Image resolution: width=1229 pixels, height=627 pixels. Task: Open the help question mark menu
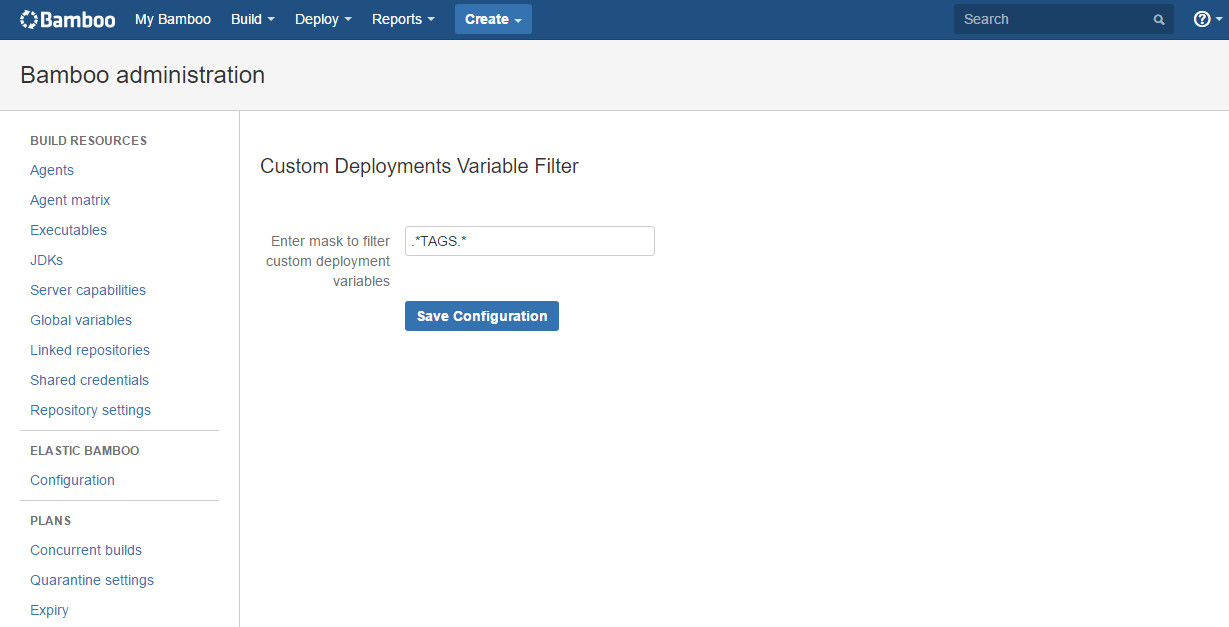click(x=1202, y=19)
